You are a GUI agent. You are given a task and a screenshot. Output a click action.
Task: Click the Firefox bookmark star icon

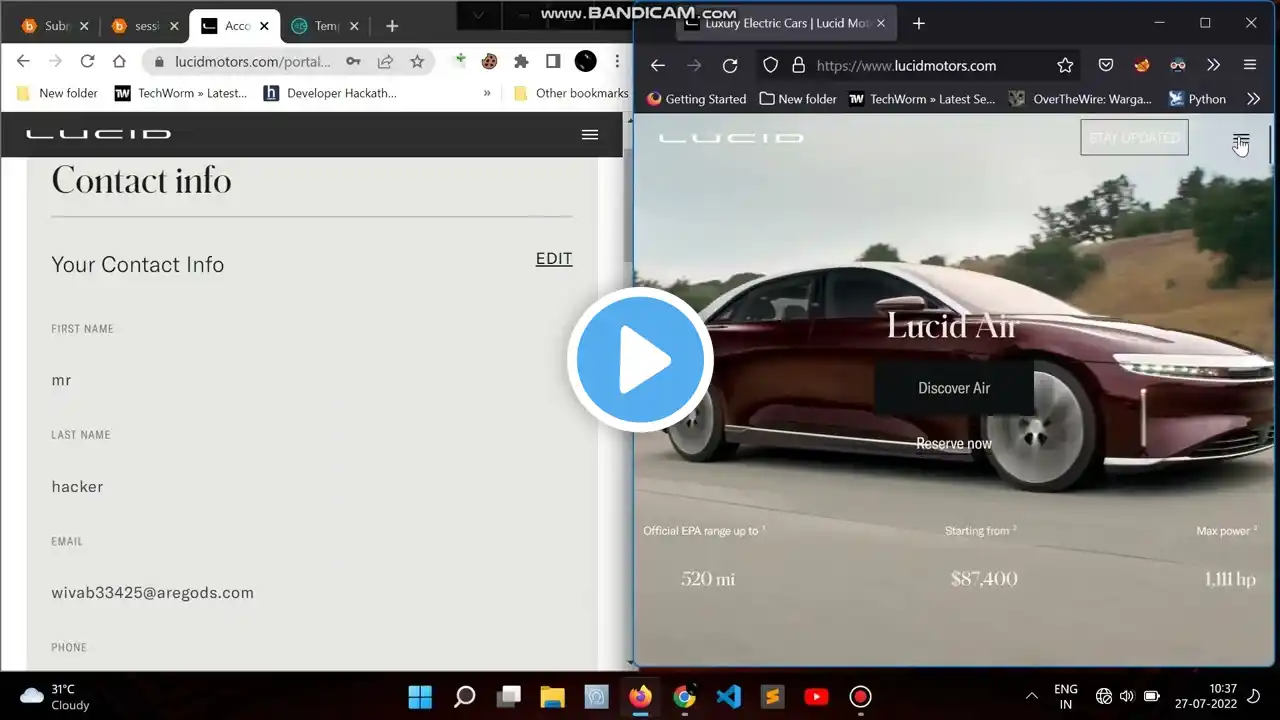click(x=1065, y=66)
